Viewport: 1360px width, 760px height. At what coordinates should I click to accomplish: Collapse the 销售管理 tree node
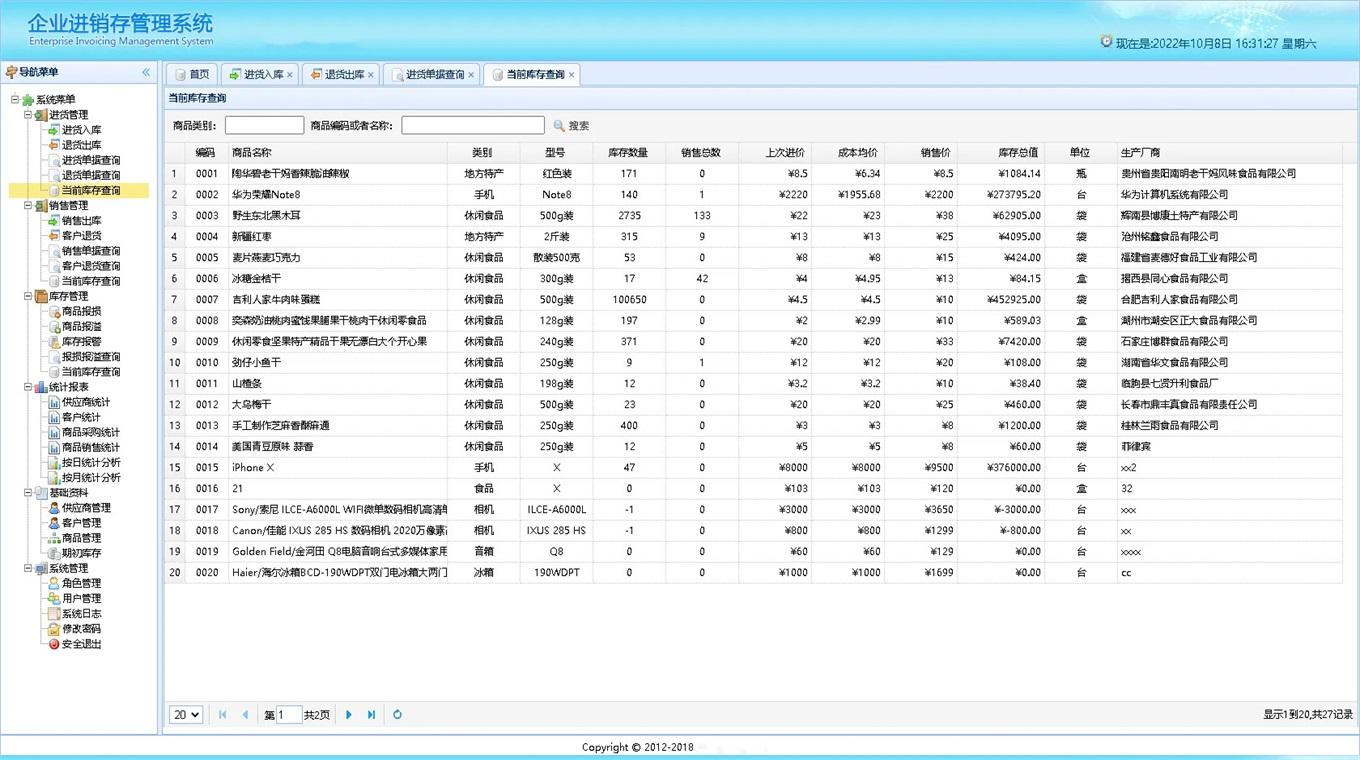(x=28, y=206)
